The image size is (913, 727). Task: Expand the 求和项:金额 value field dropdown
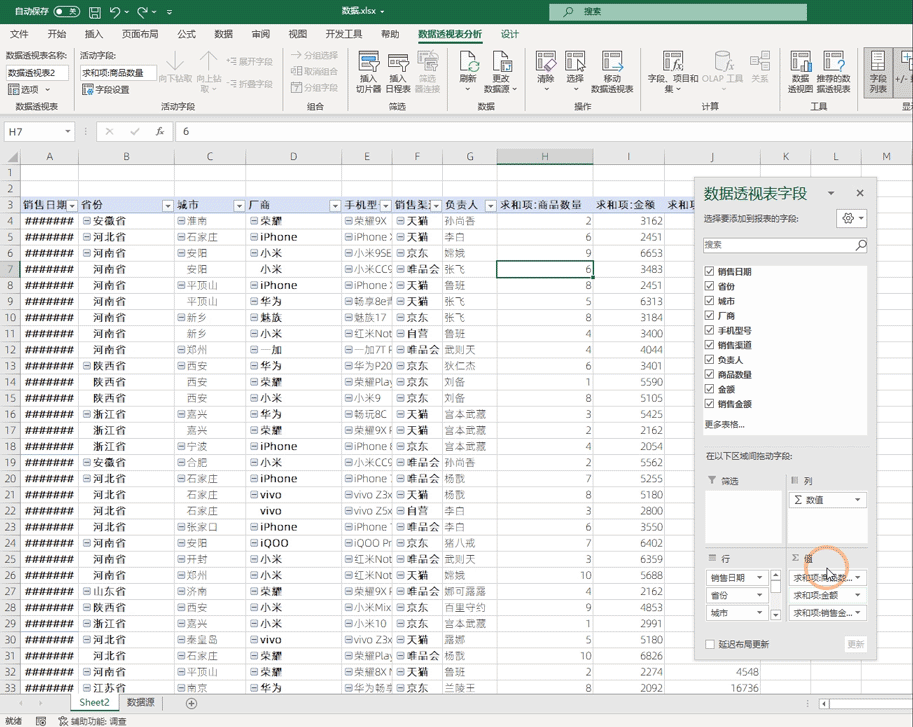pos(858,595)
